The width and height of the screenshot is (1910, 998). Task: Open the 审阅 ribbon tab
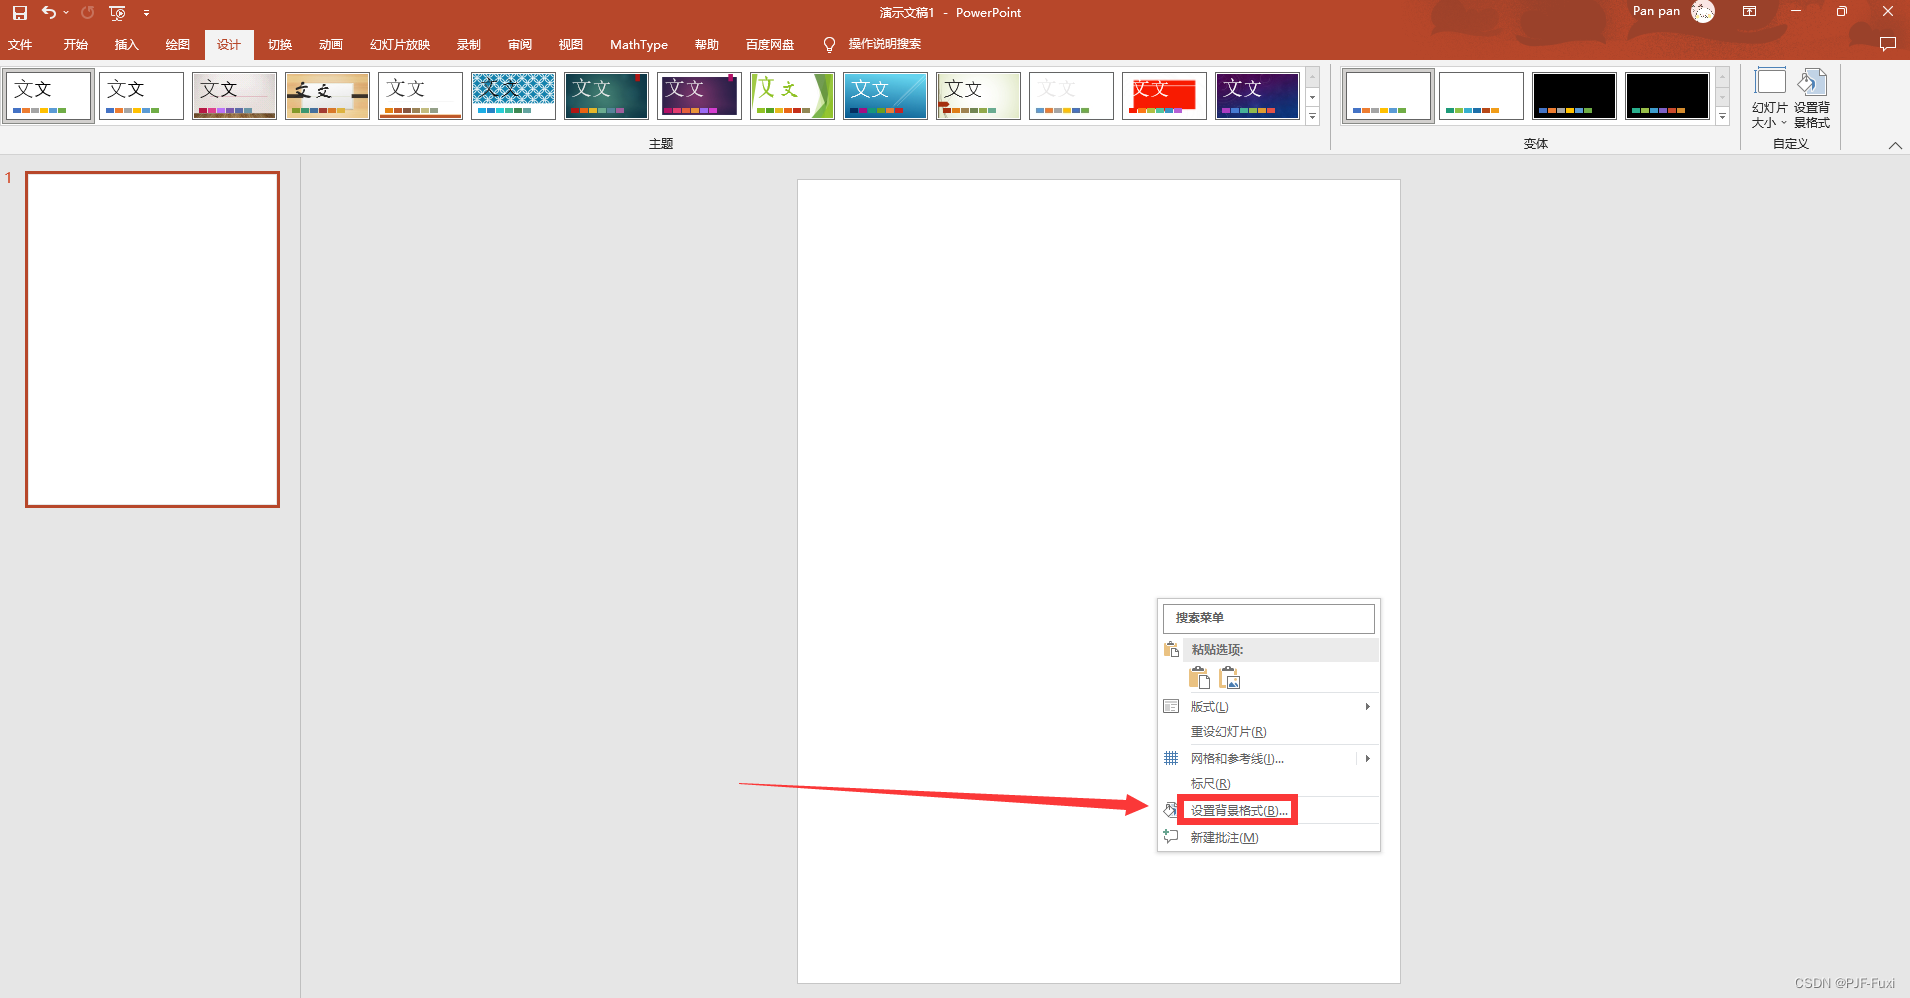click(520, 45)
